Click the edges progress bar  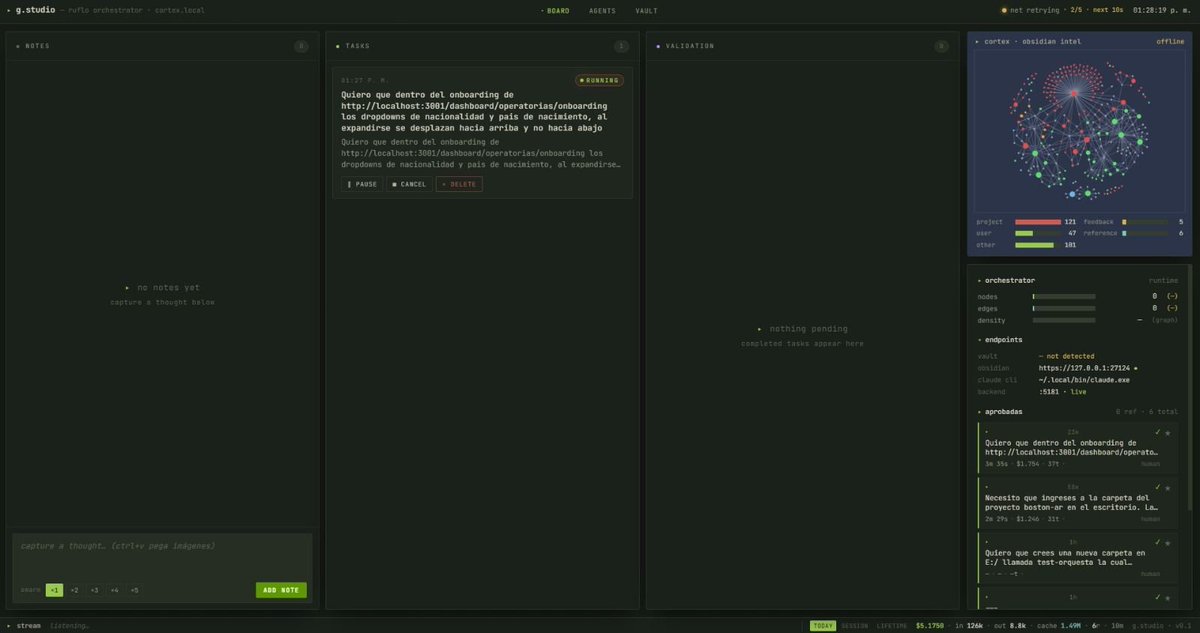click(1064, 308)
